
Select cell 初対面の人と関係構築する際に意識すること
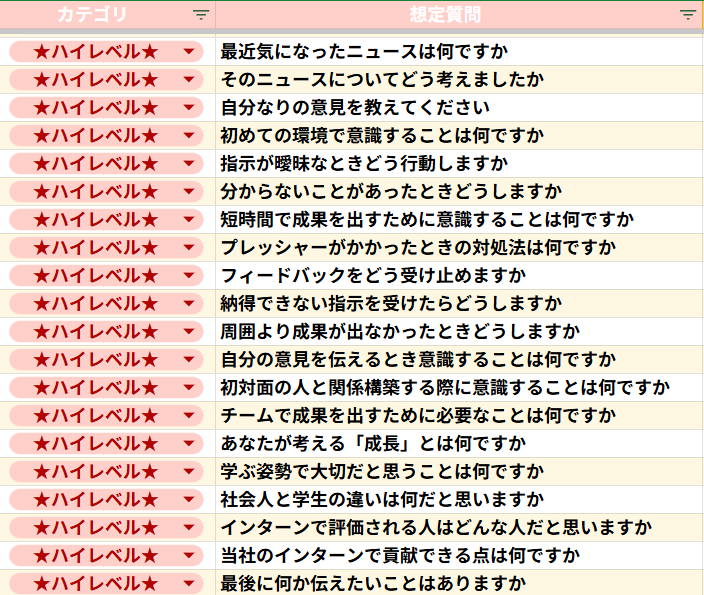[459, 388]
